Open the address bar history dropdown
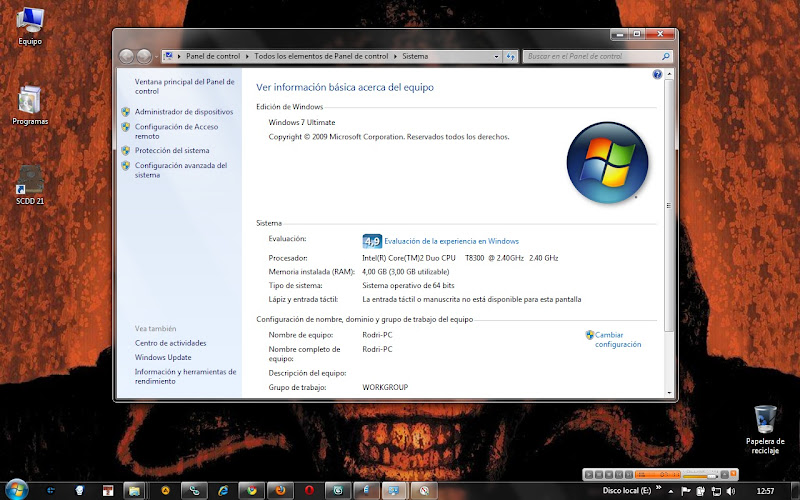Screen dimensions: 800x500 tap(496, 57)
